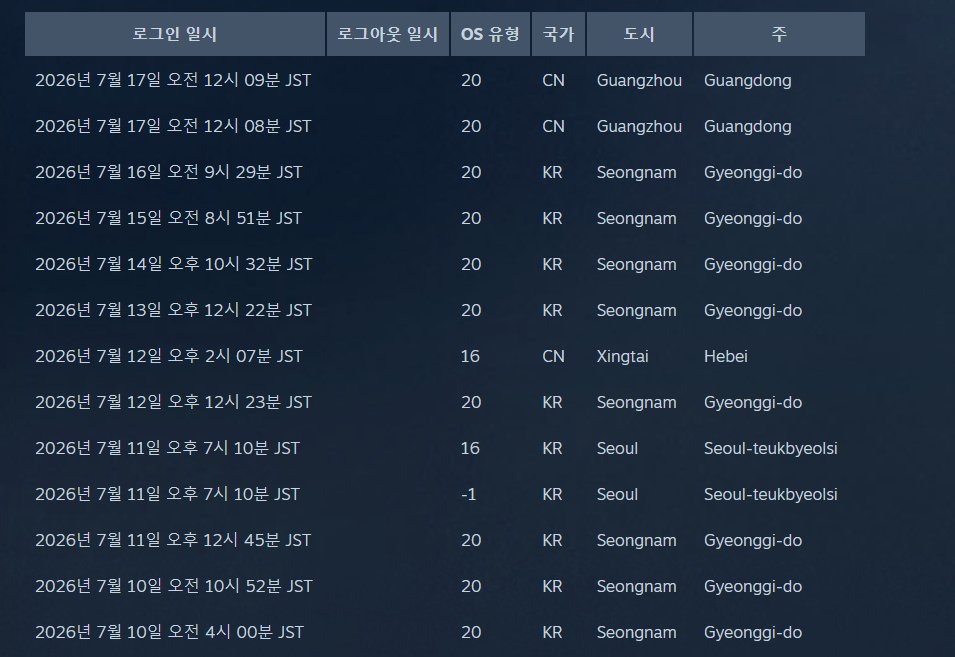Click the Xingtai city cell

(x=622, y=357)
